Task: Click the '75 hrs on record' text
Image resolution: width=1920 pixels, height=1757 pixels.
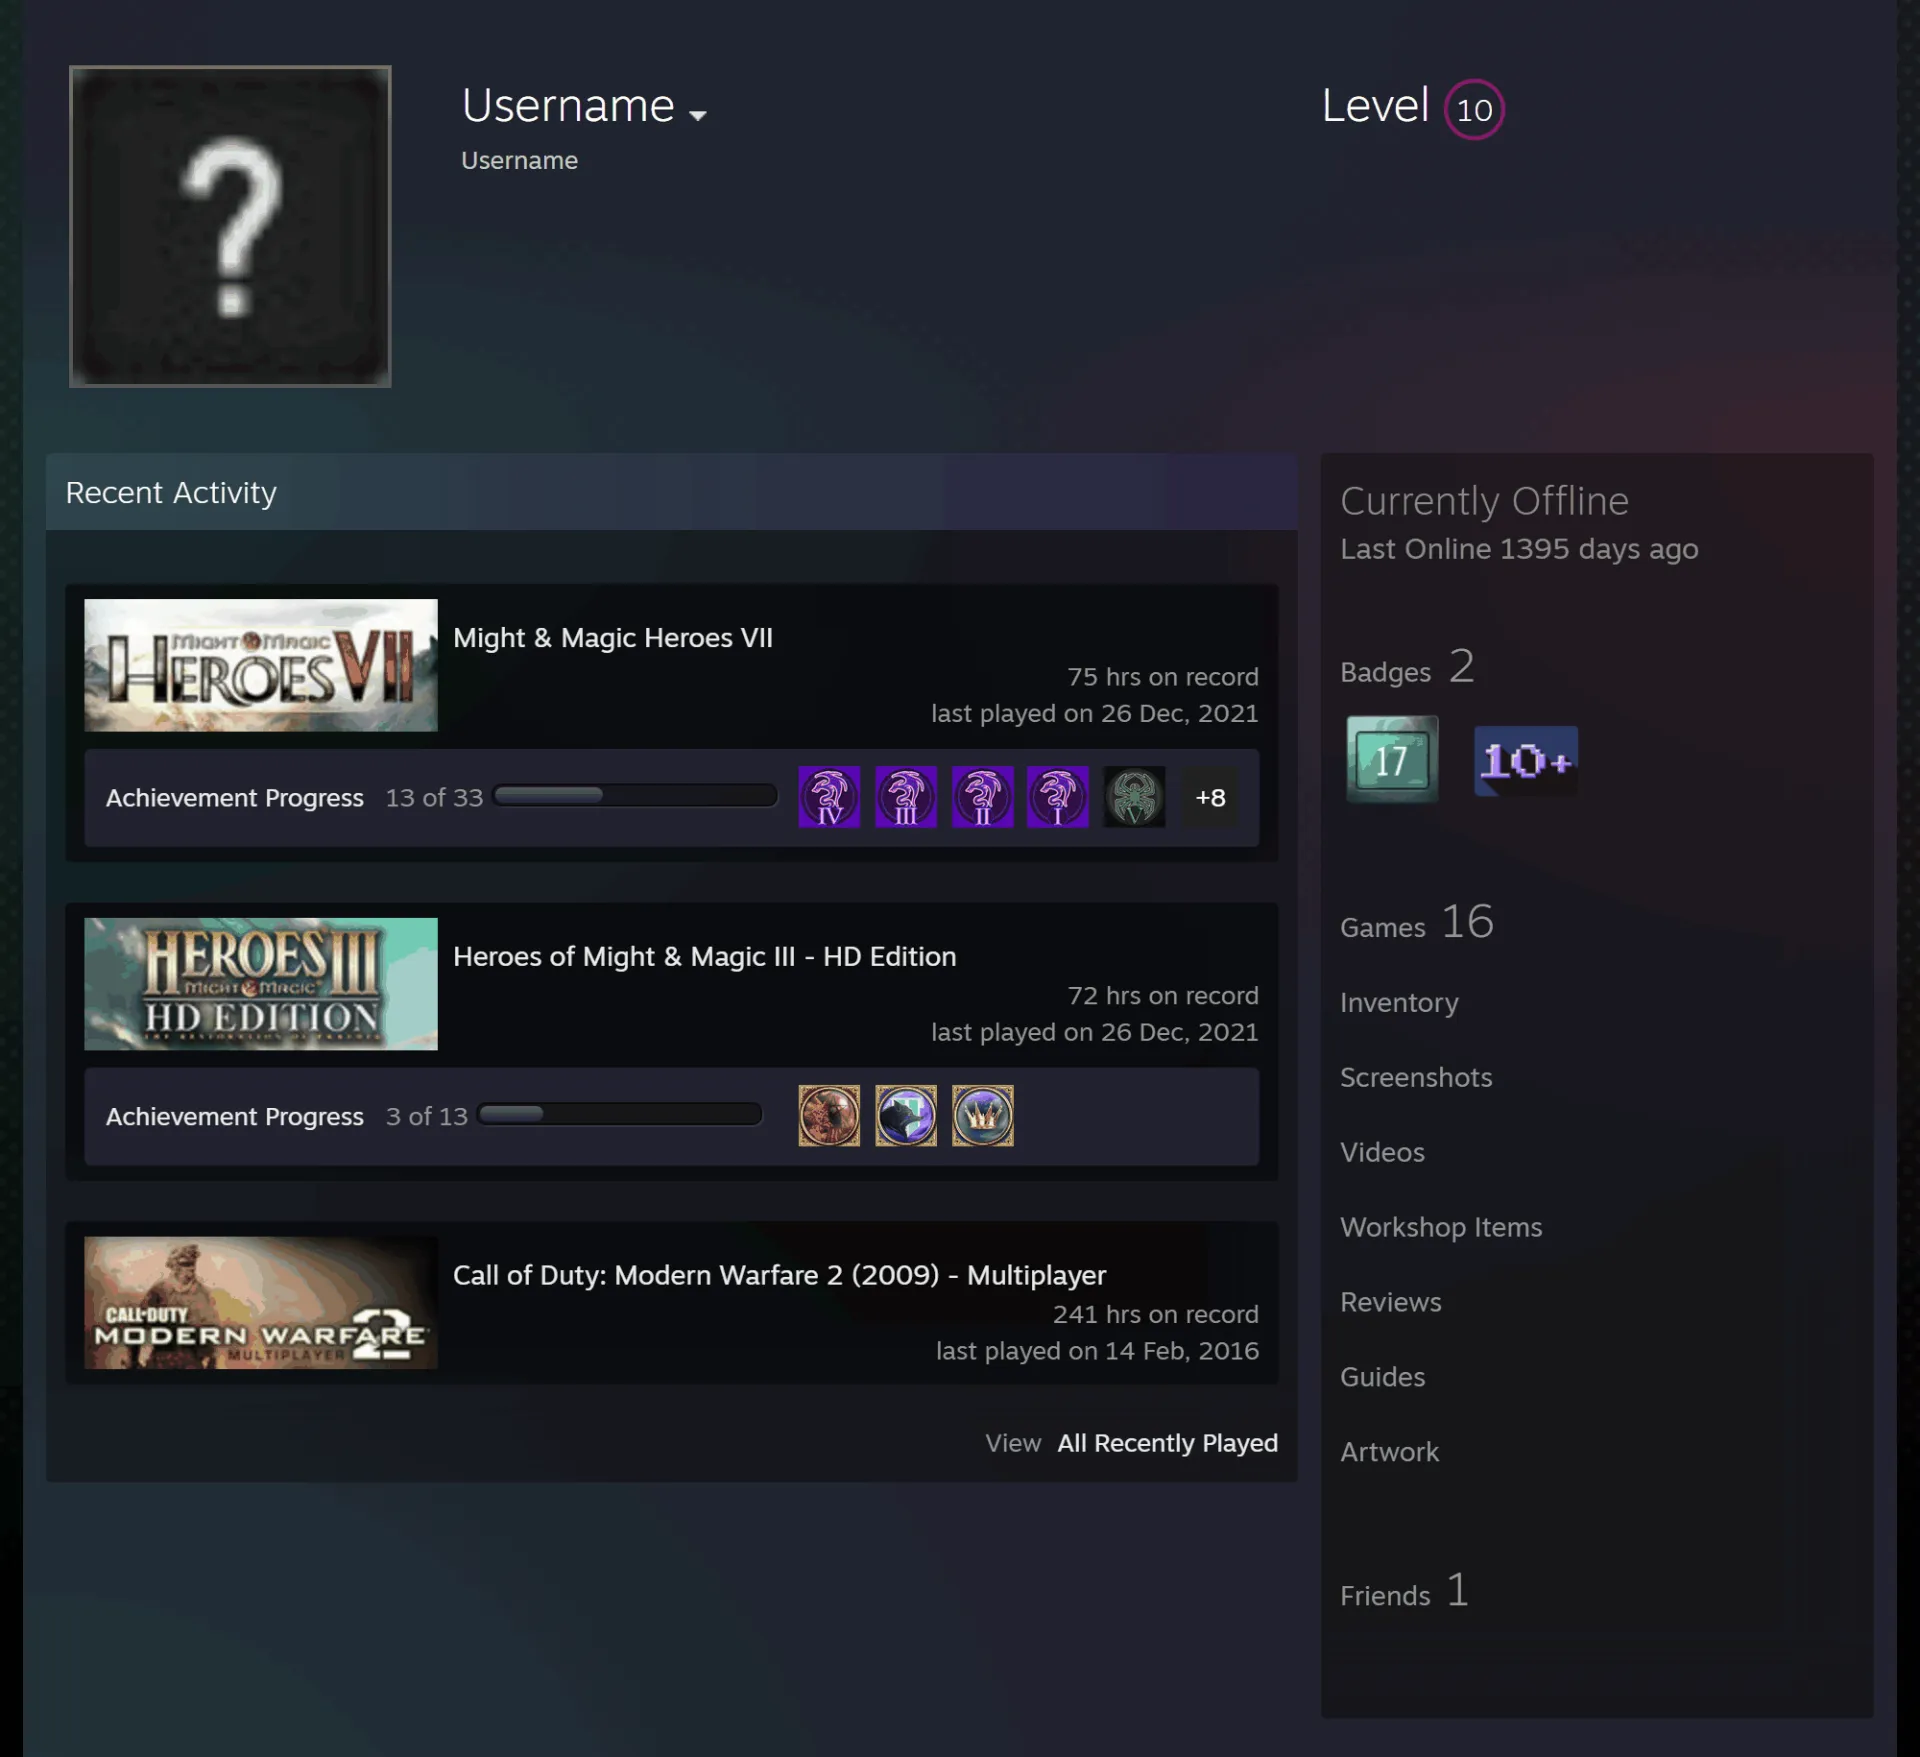Action: 1162,677
